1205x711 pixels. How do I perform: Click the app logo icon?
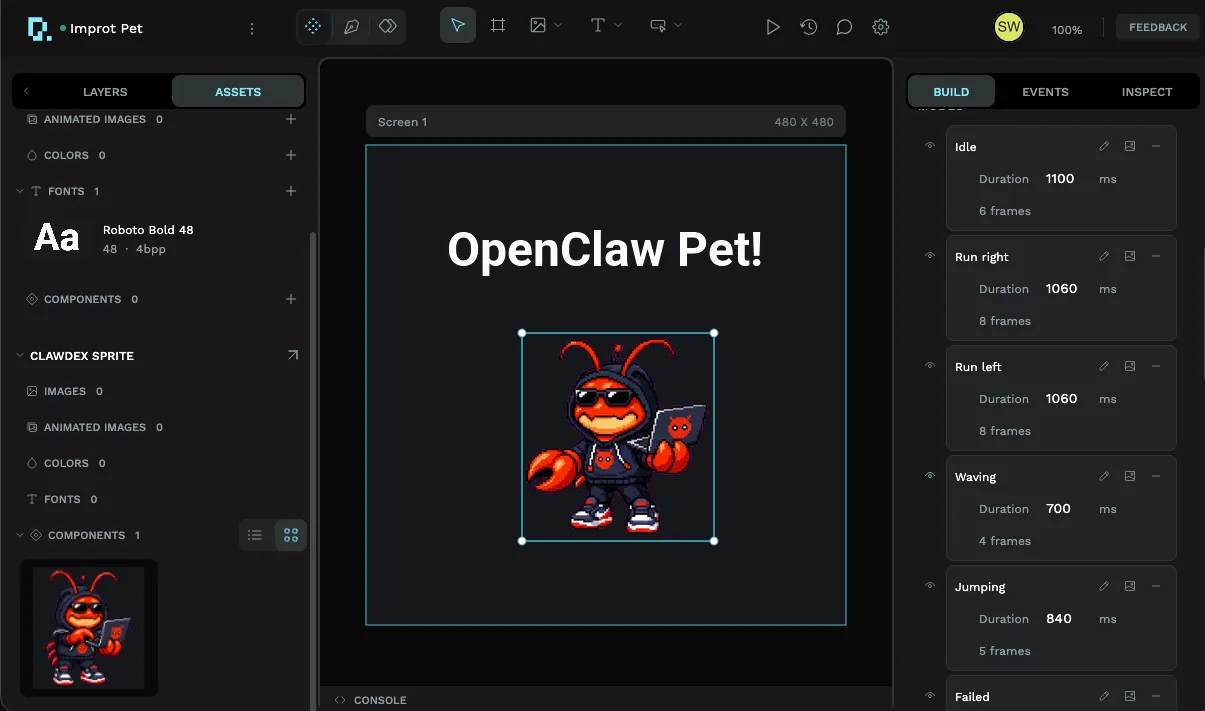pyautogui.click(x=39, y=28)
